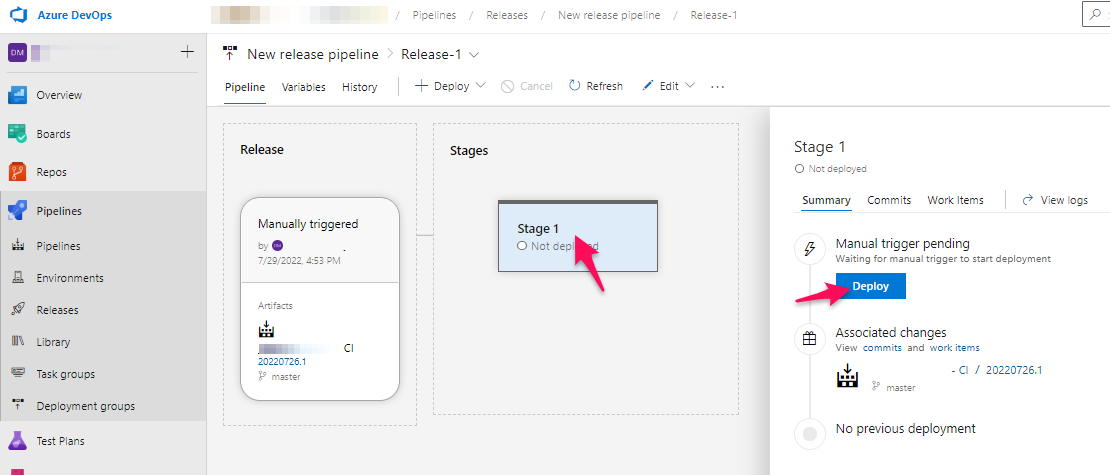Click the Task groups icon
The image size is (1110, 475).
pos(18,373)
